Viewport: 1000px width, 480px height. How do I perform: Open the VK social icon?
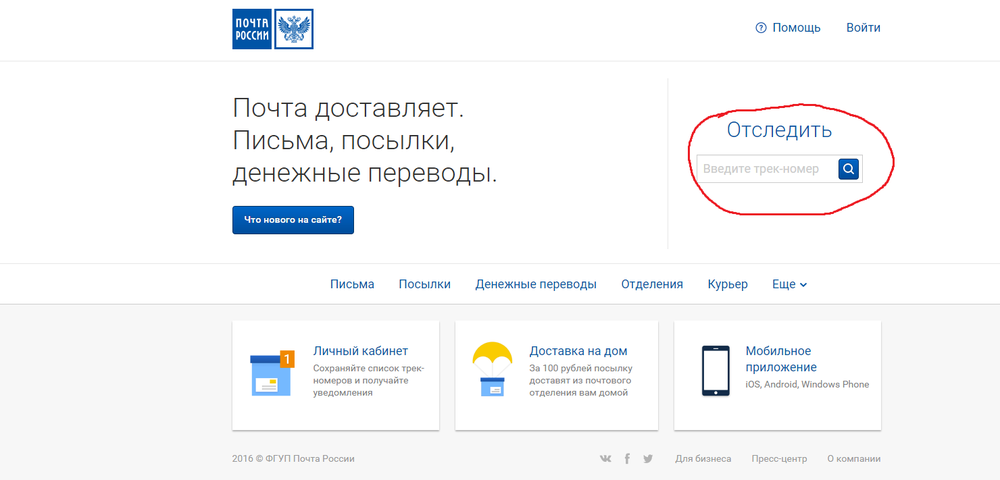(x=606, y=459)
